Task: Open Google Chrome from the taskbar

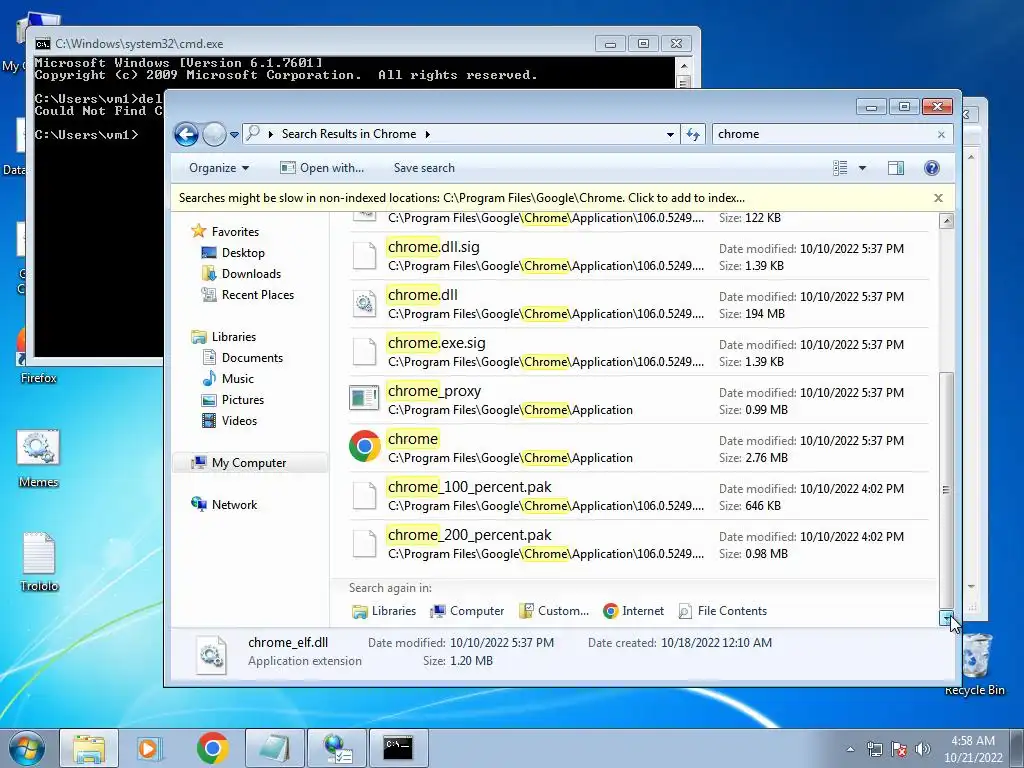Action: (x=212, y=748)
